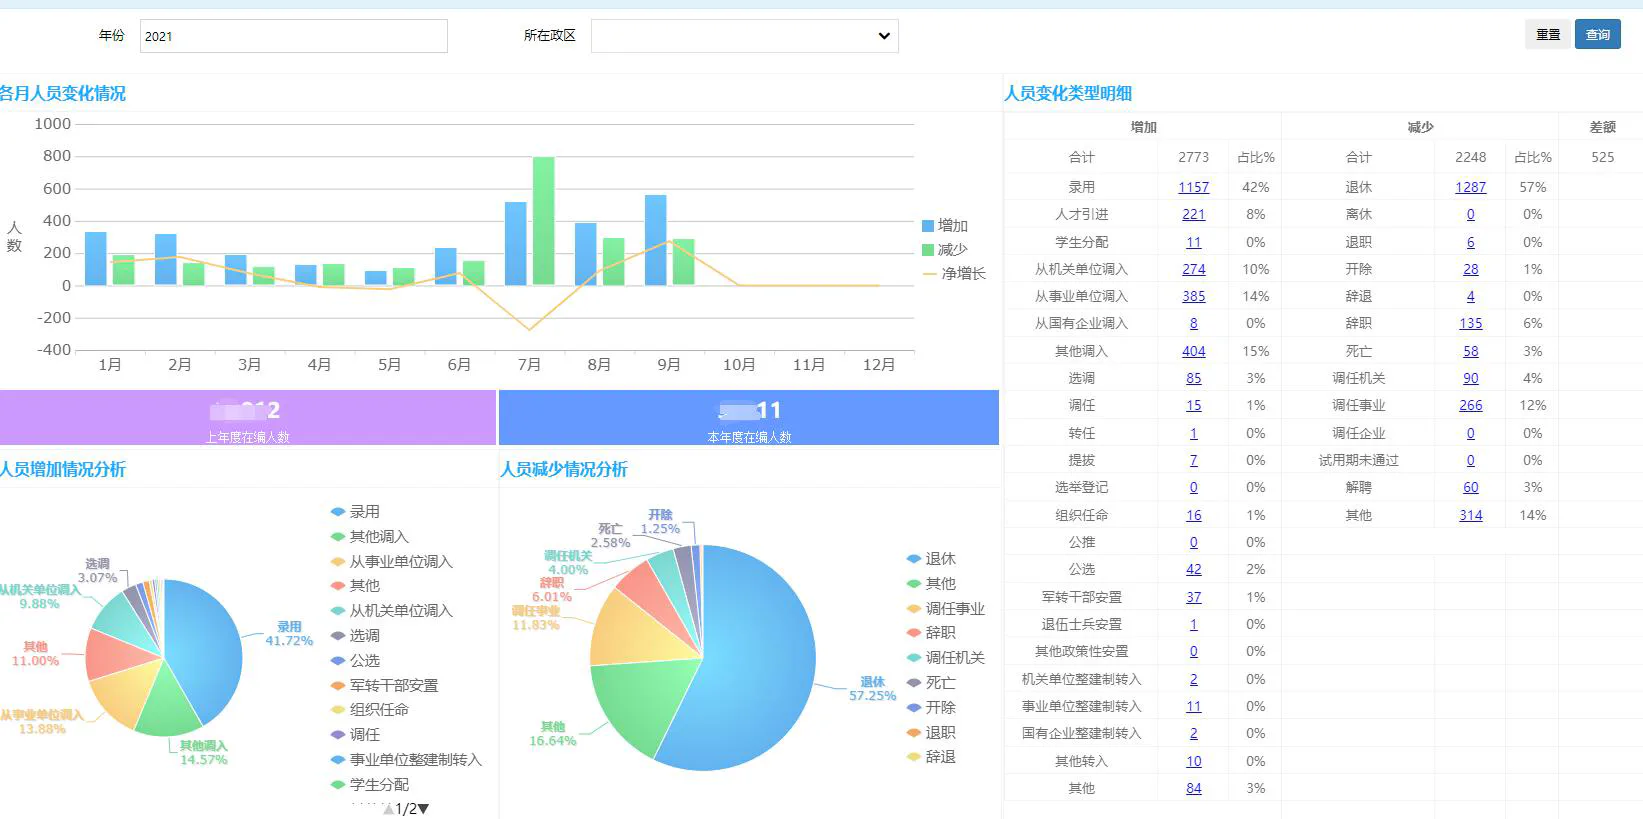
Task: Toggle 增加 legend in monthly chart
Action: (x=945, y=226)
